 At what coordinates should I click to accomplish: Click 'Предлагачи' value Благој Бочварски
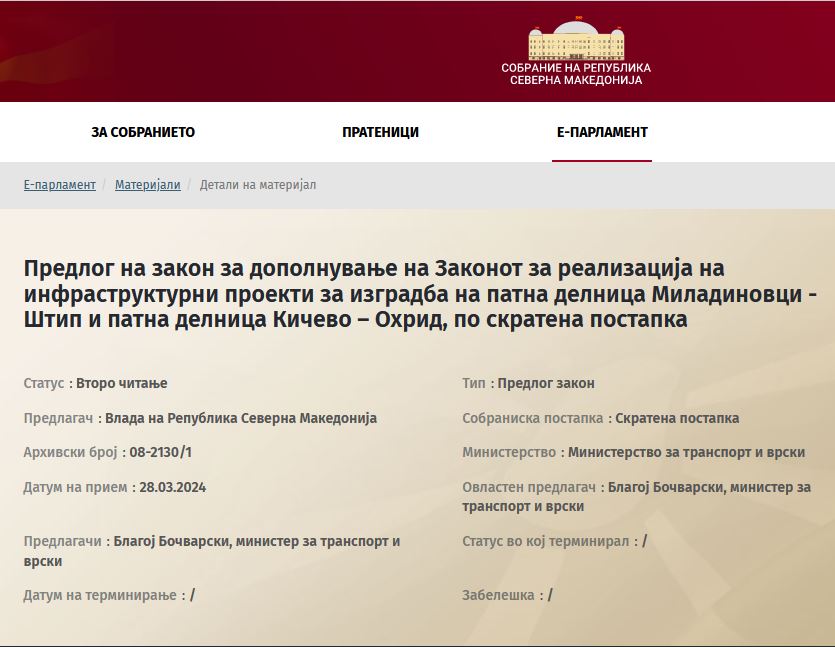(212, 551)
